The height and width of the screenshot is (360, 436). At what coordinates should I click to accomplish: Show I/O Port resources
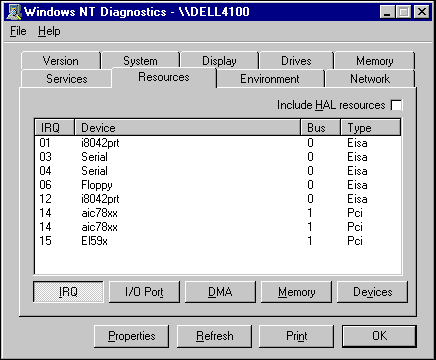click(144, 292)
